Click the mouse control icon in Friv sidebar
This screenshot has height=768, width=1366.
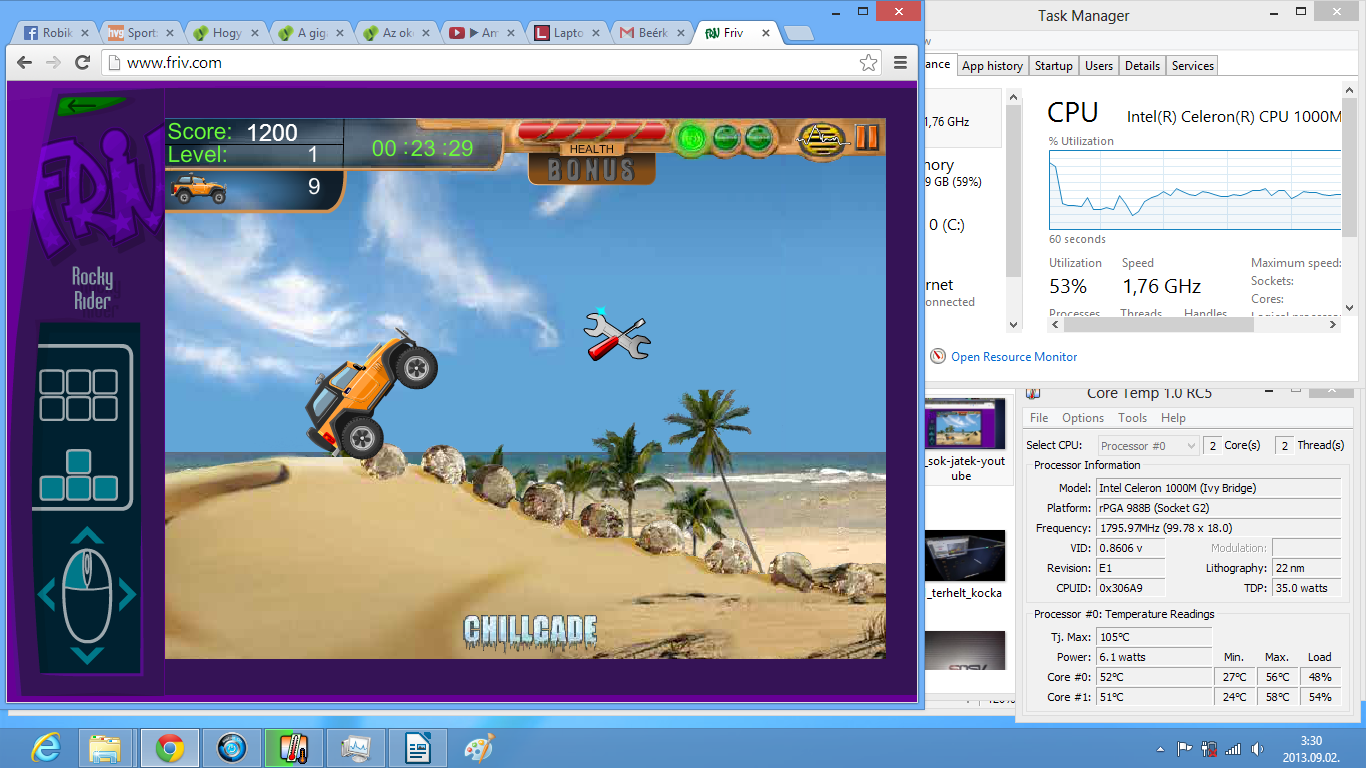click(87, 596)
